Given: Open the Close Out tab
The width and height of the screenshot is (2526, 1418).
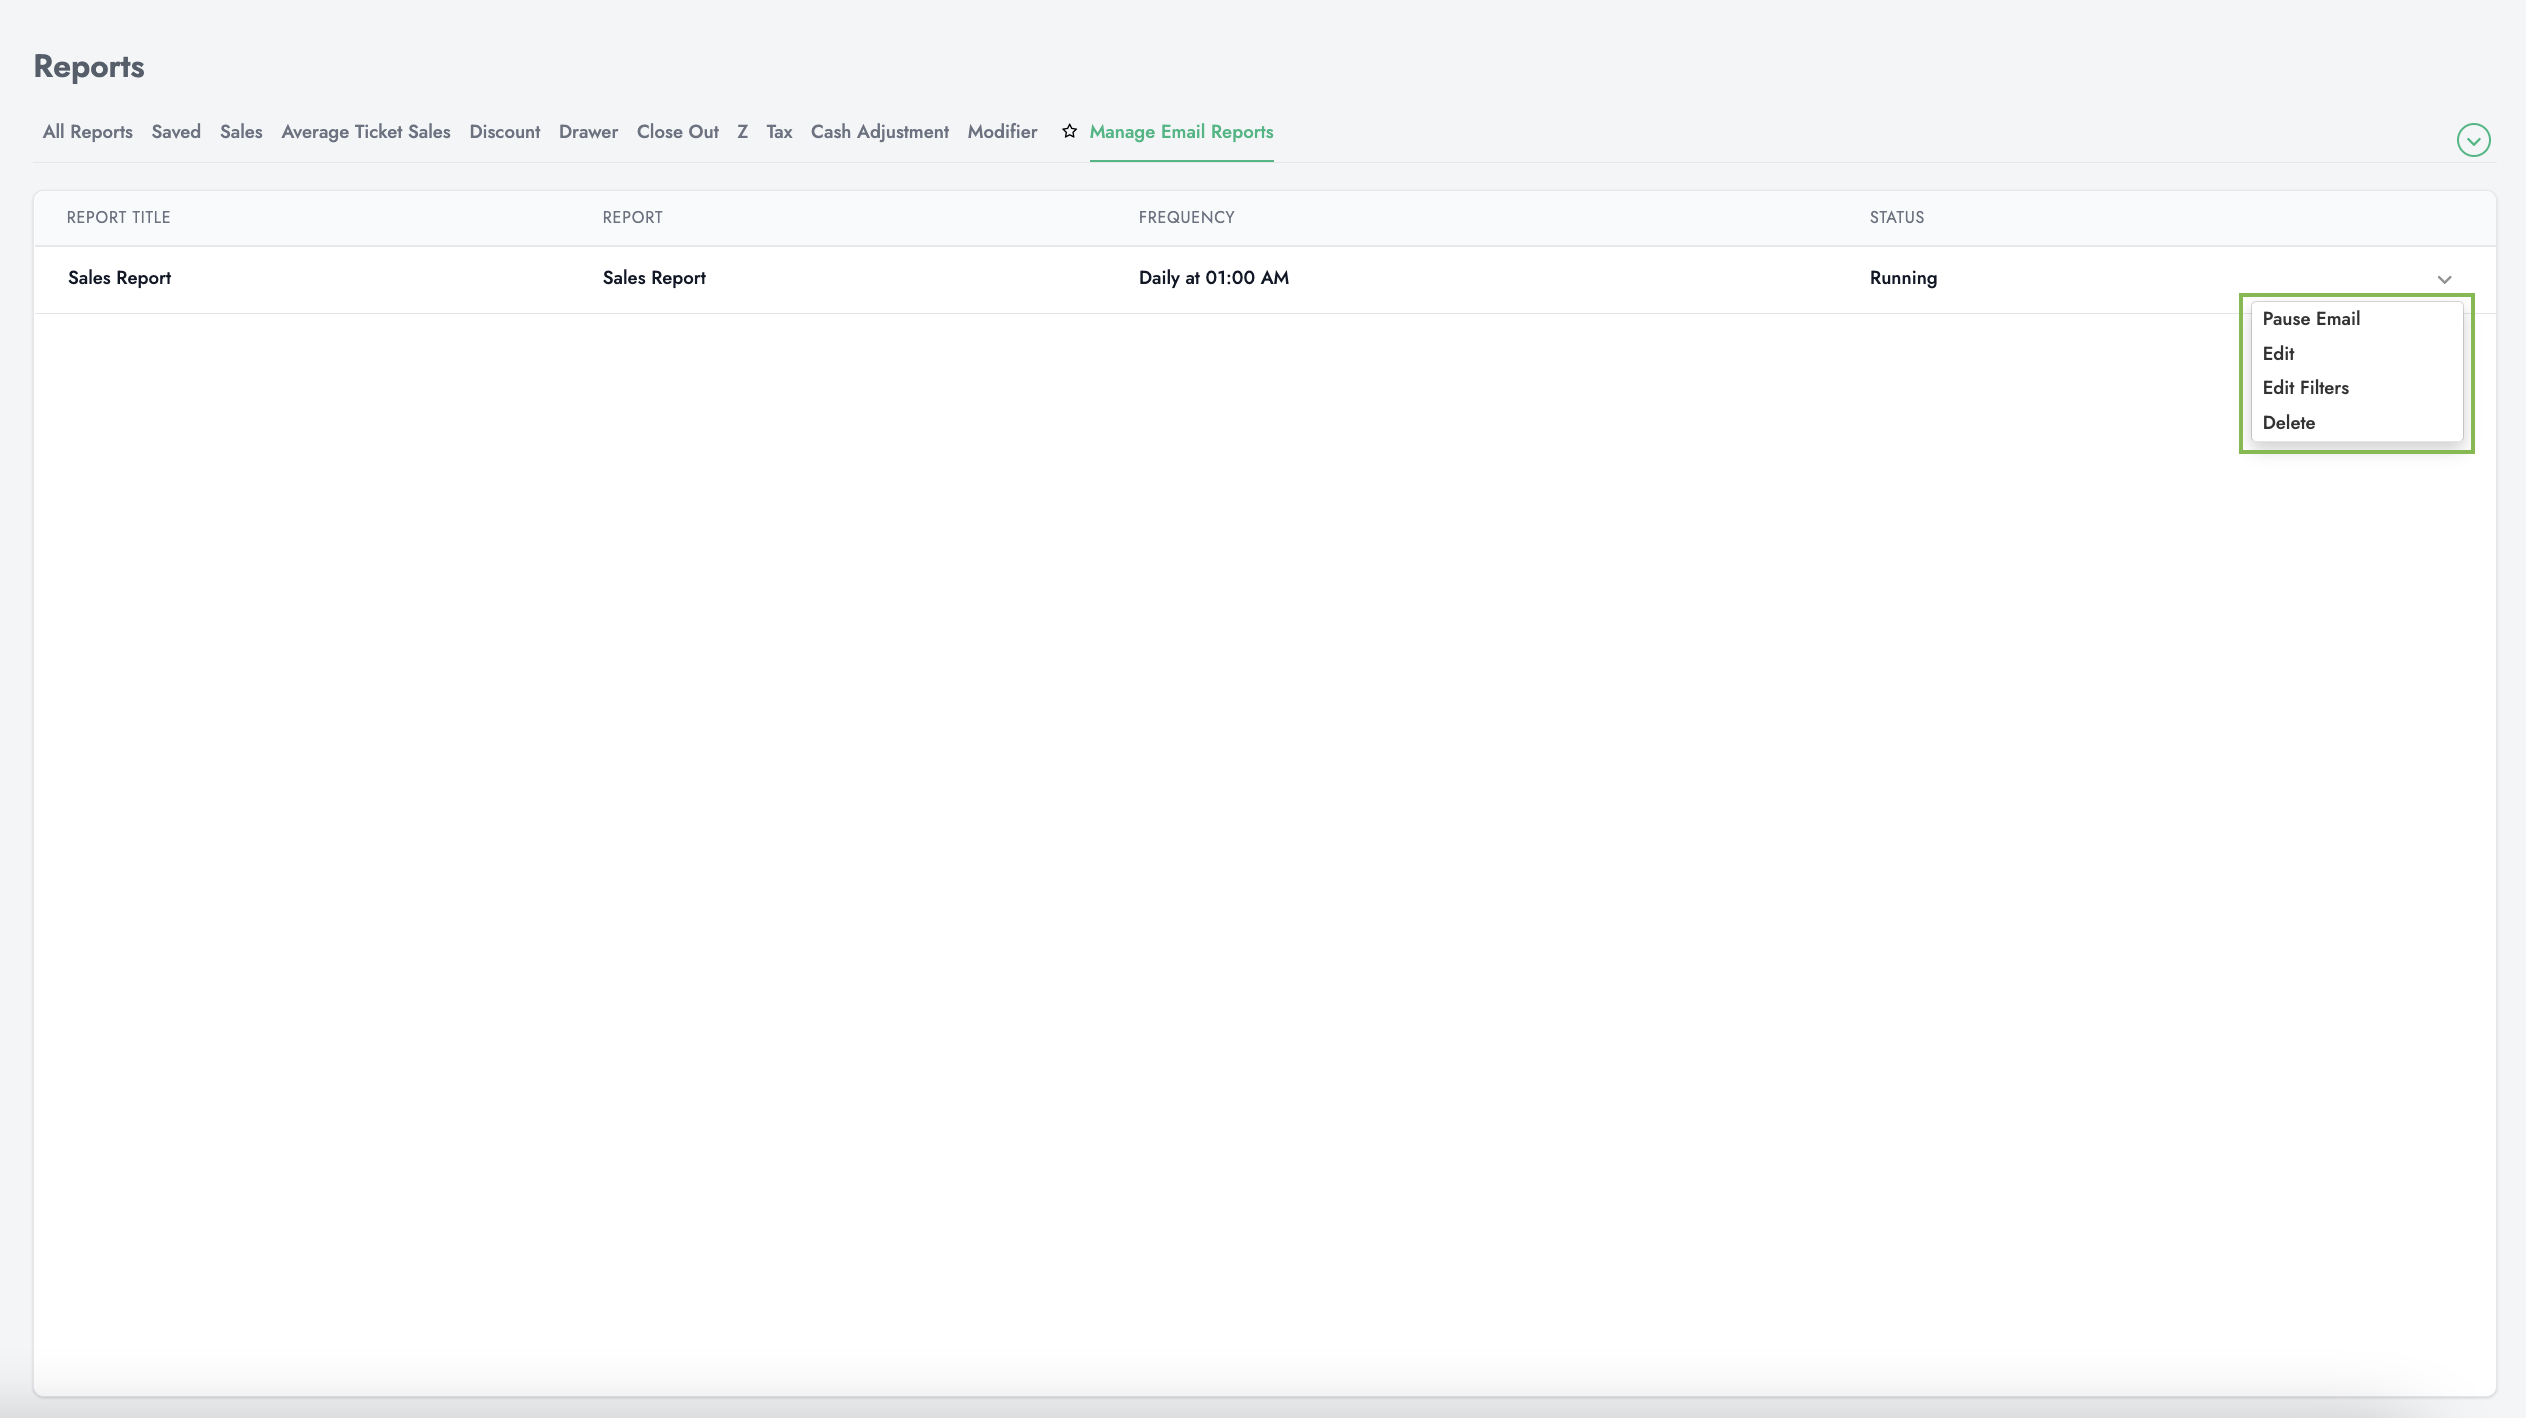Looking at the screenshot, I should (677, 131).
